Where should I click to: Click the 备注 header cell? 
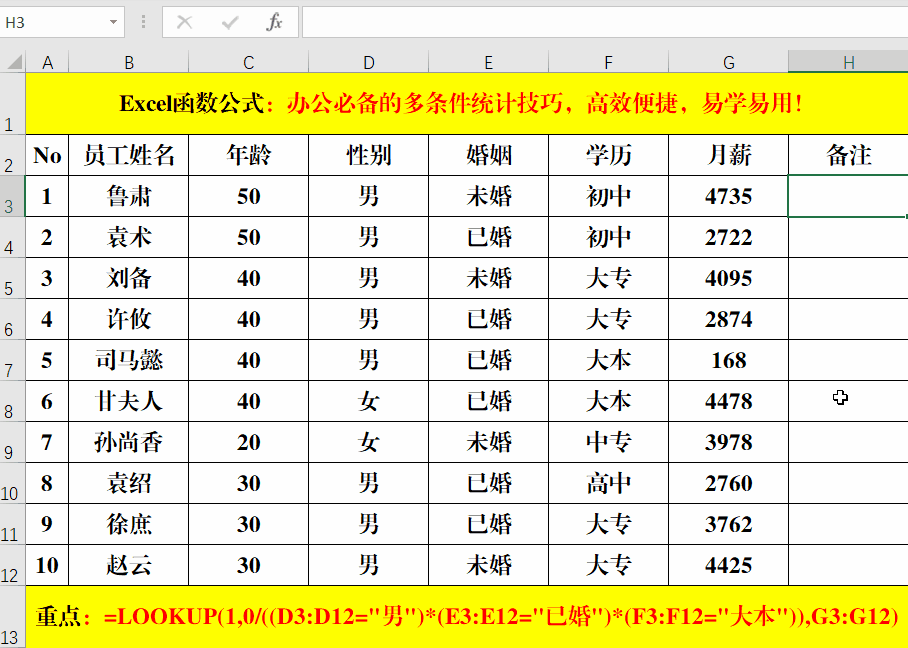[848, 155]
